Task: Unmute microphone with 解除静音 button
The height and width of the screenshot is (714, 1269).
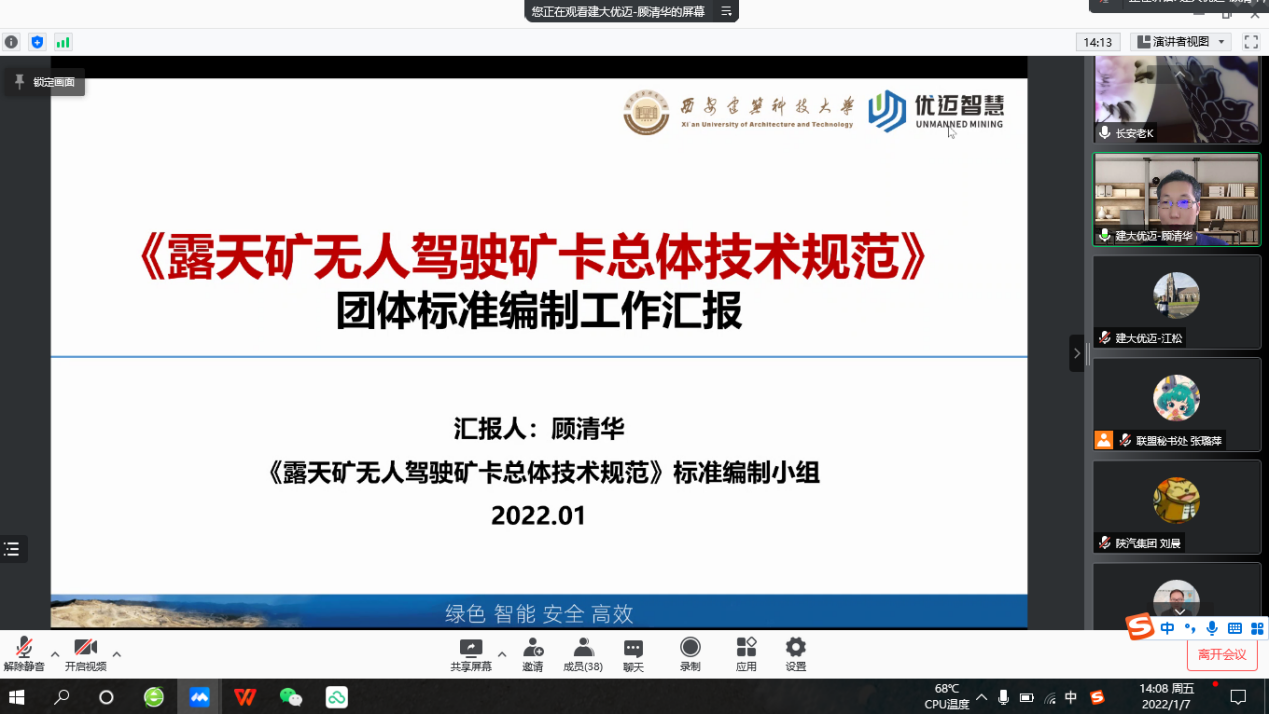Action: point(23,654)
